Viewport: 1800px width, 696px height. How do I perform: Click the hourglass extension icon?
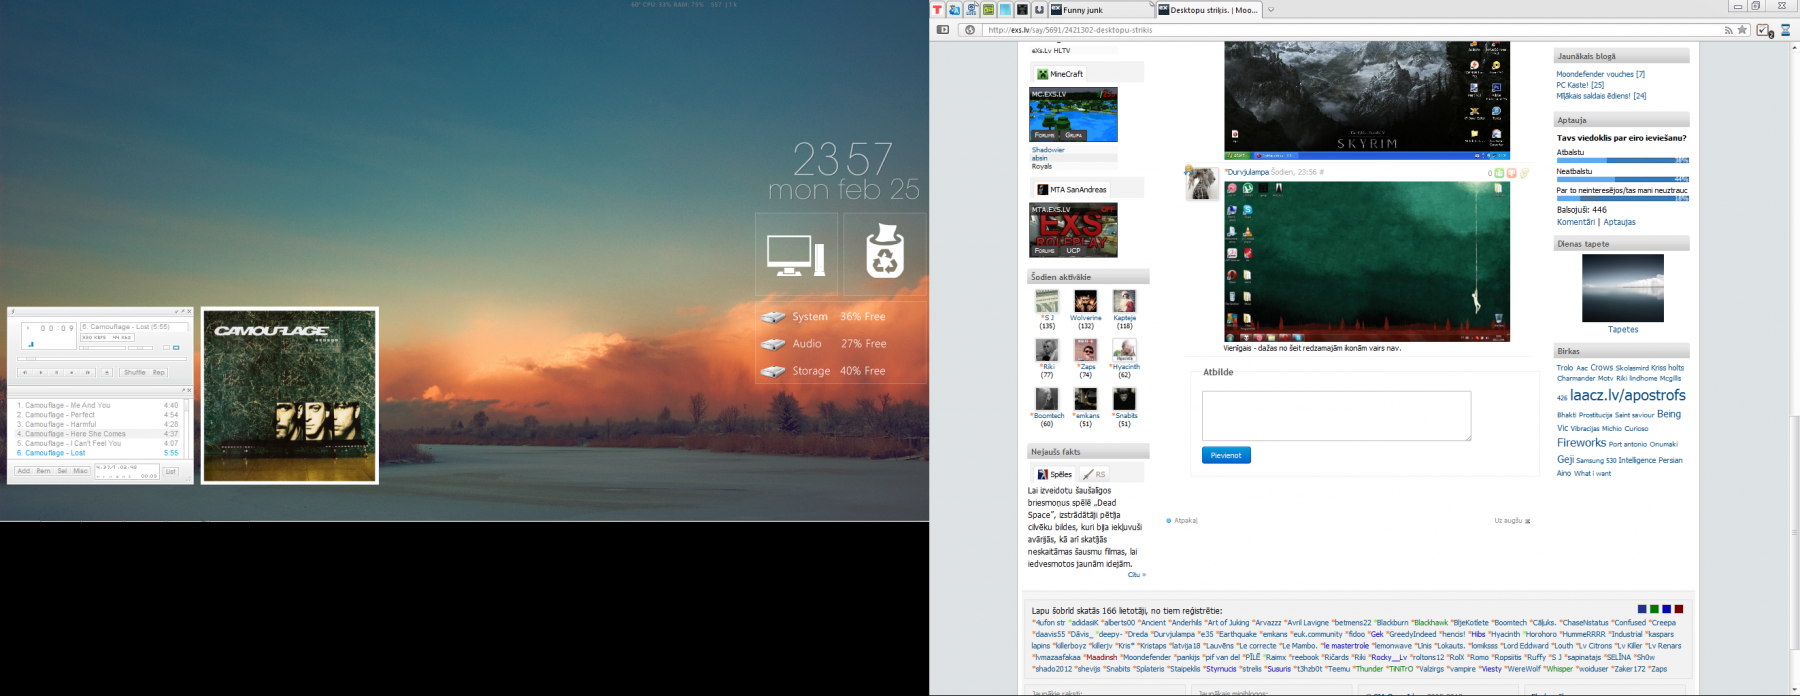(1786, 30)
